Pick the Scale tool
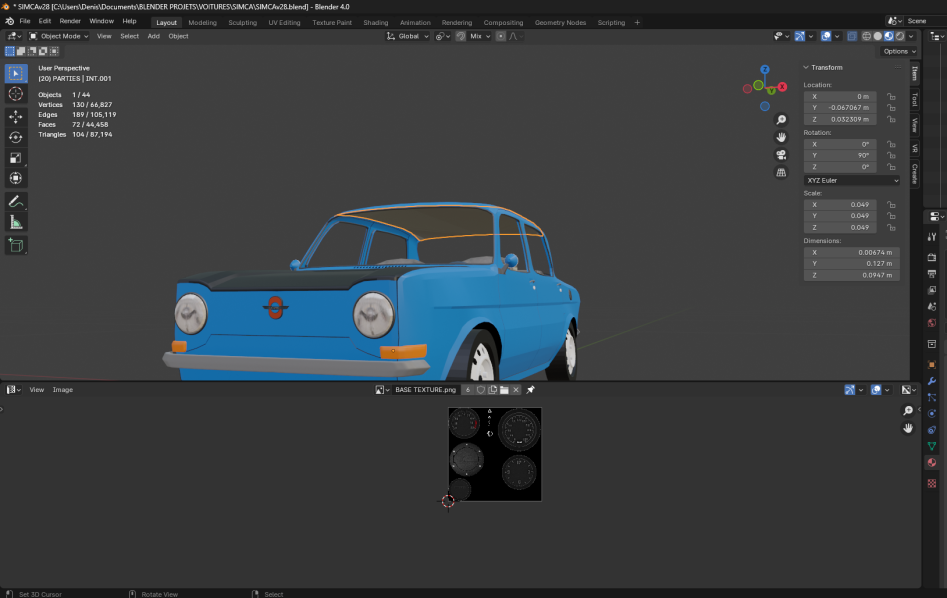Viewport: 947px width, 598px height. (x=16, y=158)
